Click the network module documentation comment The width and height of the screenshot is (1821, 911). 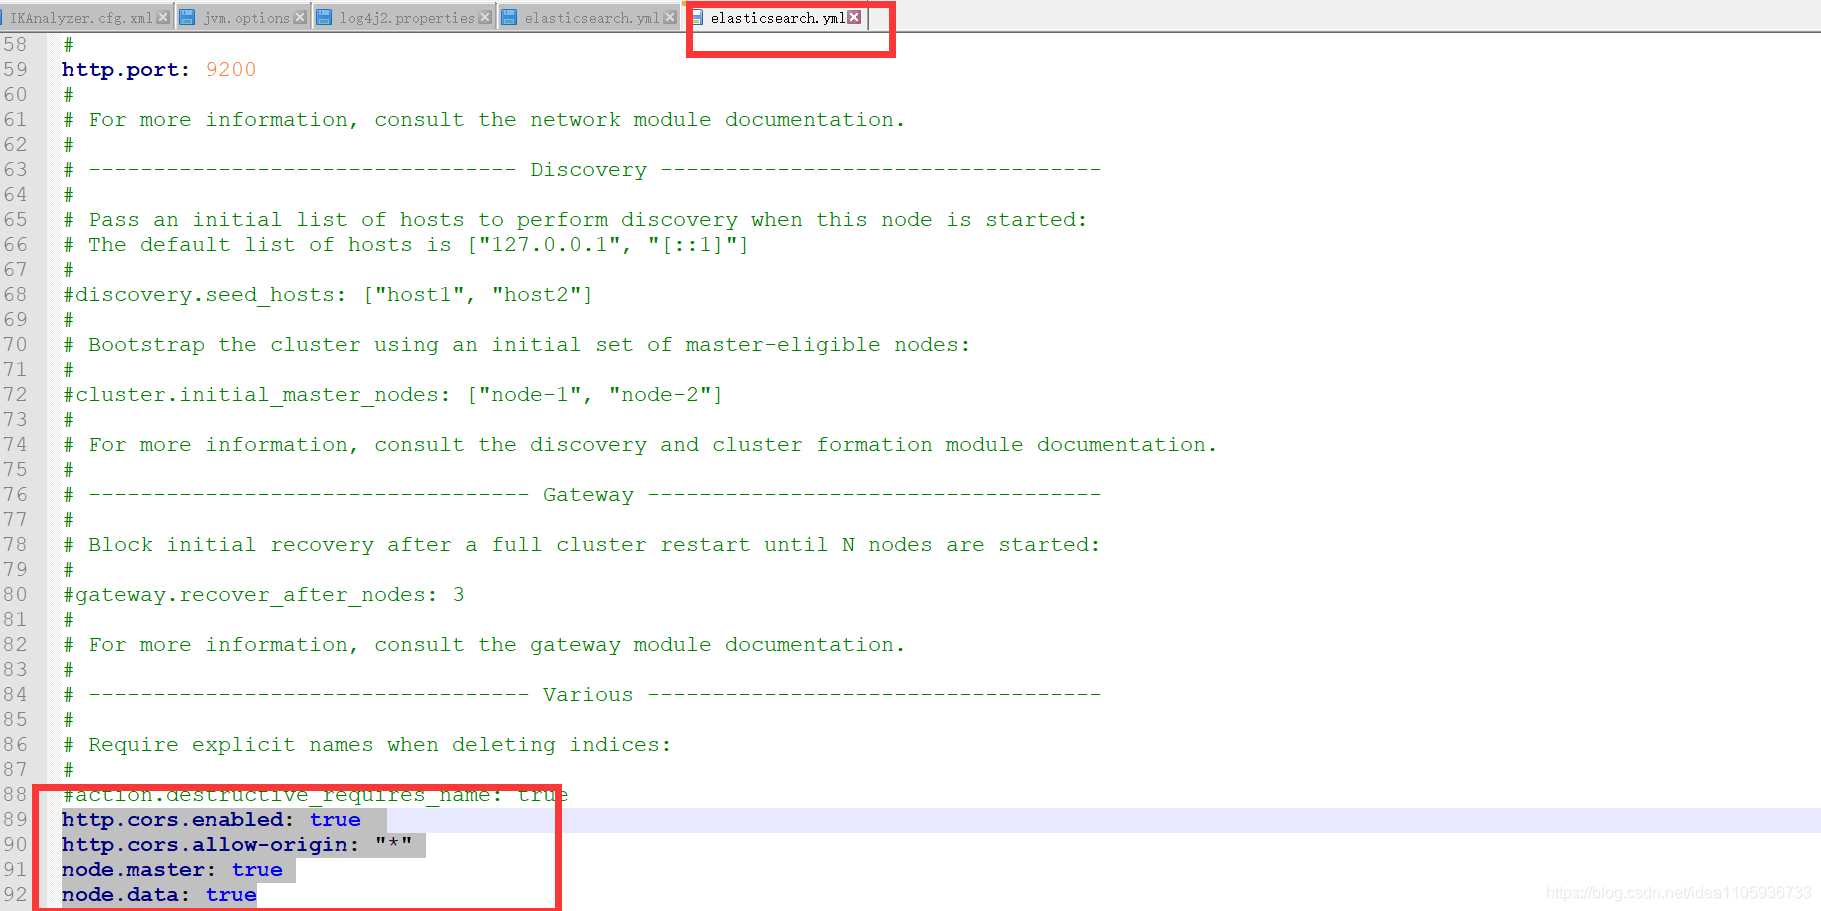(x=484, y=119)
